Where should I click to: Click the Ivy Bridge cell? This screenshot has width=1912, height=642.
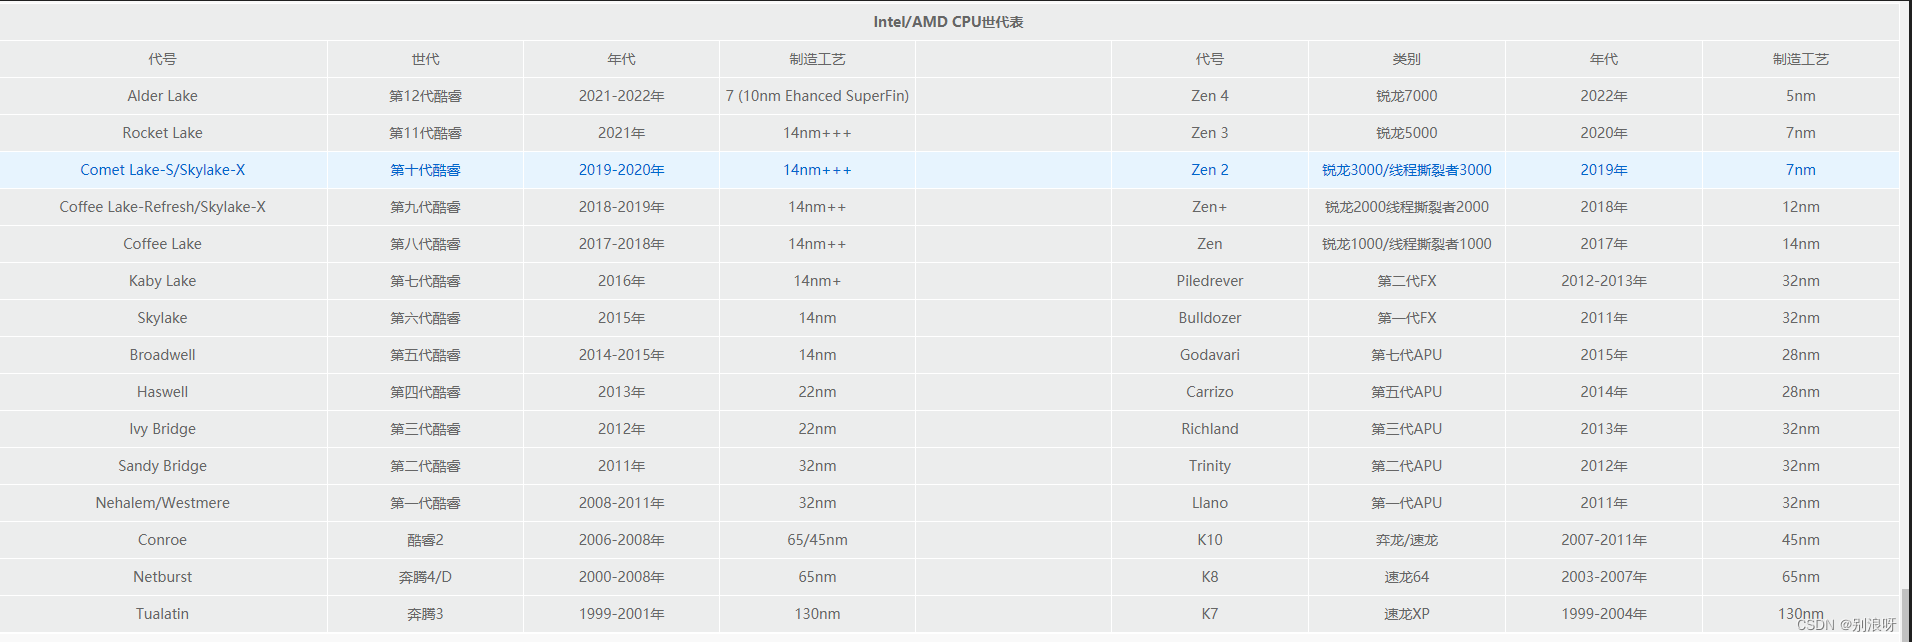pos(162,429)
